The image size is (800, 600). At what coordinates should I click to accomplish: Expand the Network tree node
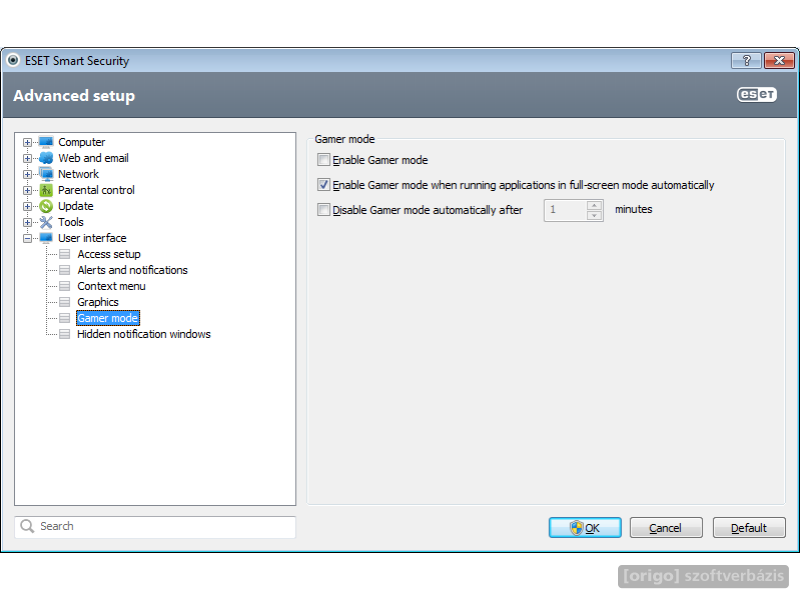[28, 174]
